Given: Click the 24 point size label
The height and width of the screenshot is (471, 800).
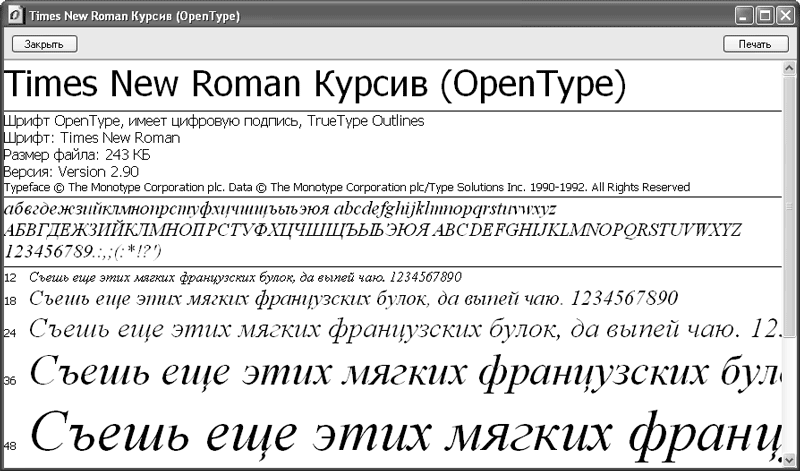Looking at the screenshot, I should coord(10,333).
